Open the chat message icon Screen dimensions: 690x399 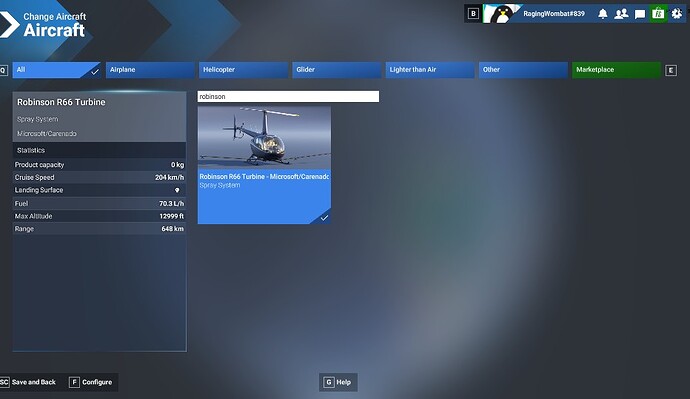coord(639,14)
